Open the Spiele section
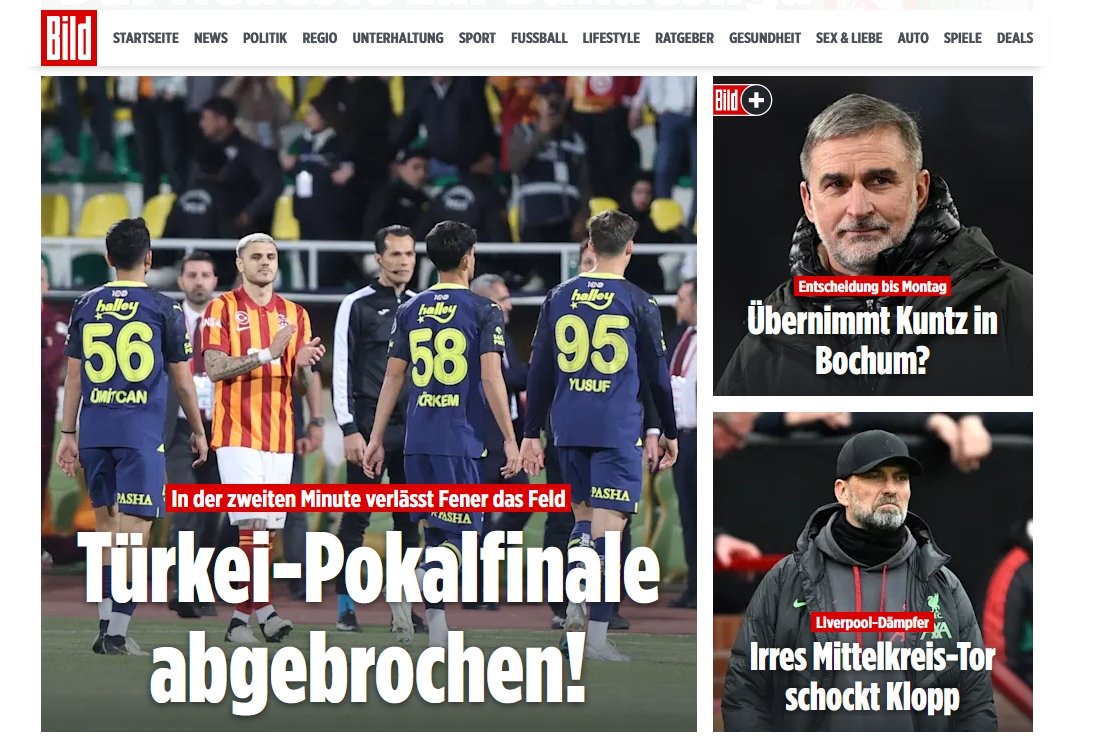The width and height of the screenshot is (1118, 747). 963,38
